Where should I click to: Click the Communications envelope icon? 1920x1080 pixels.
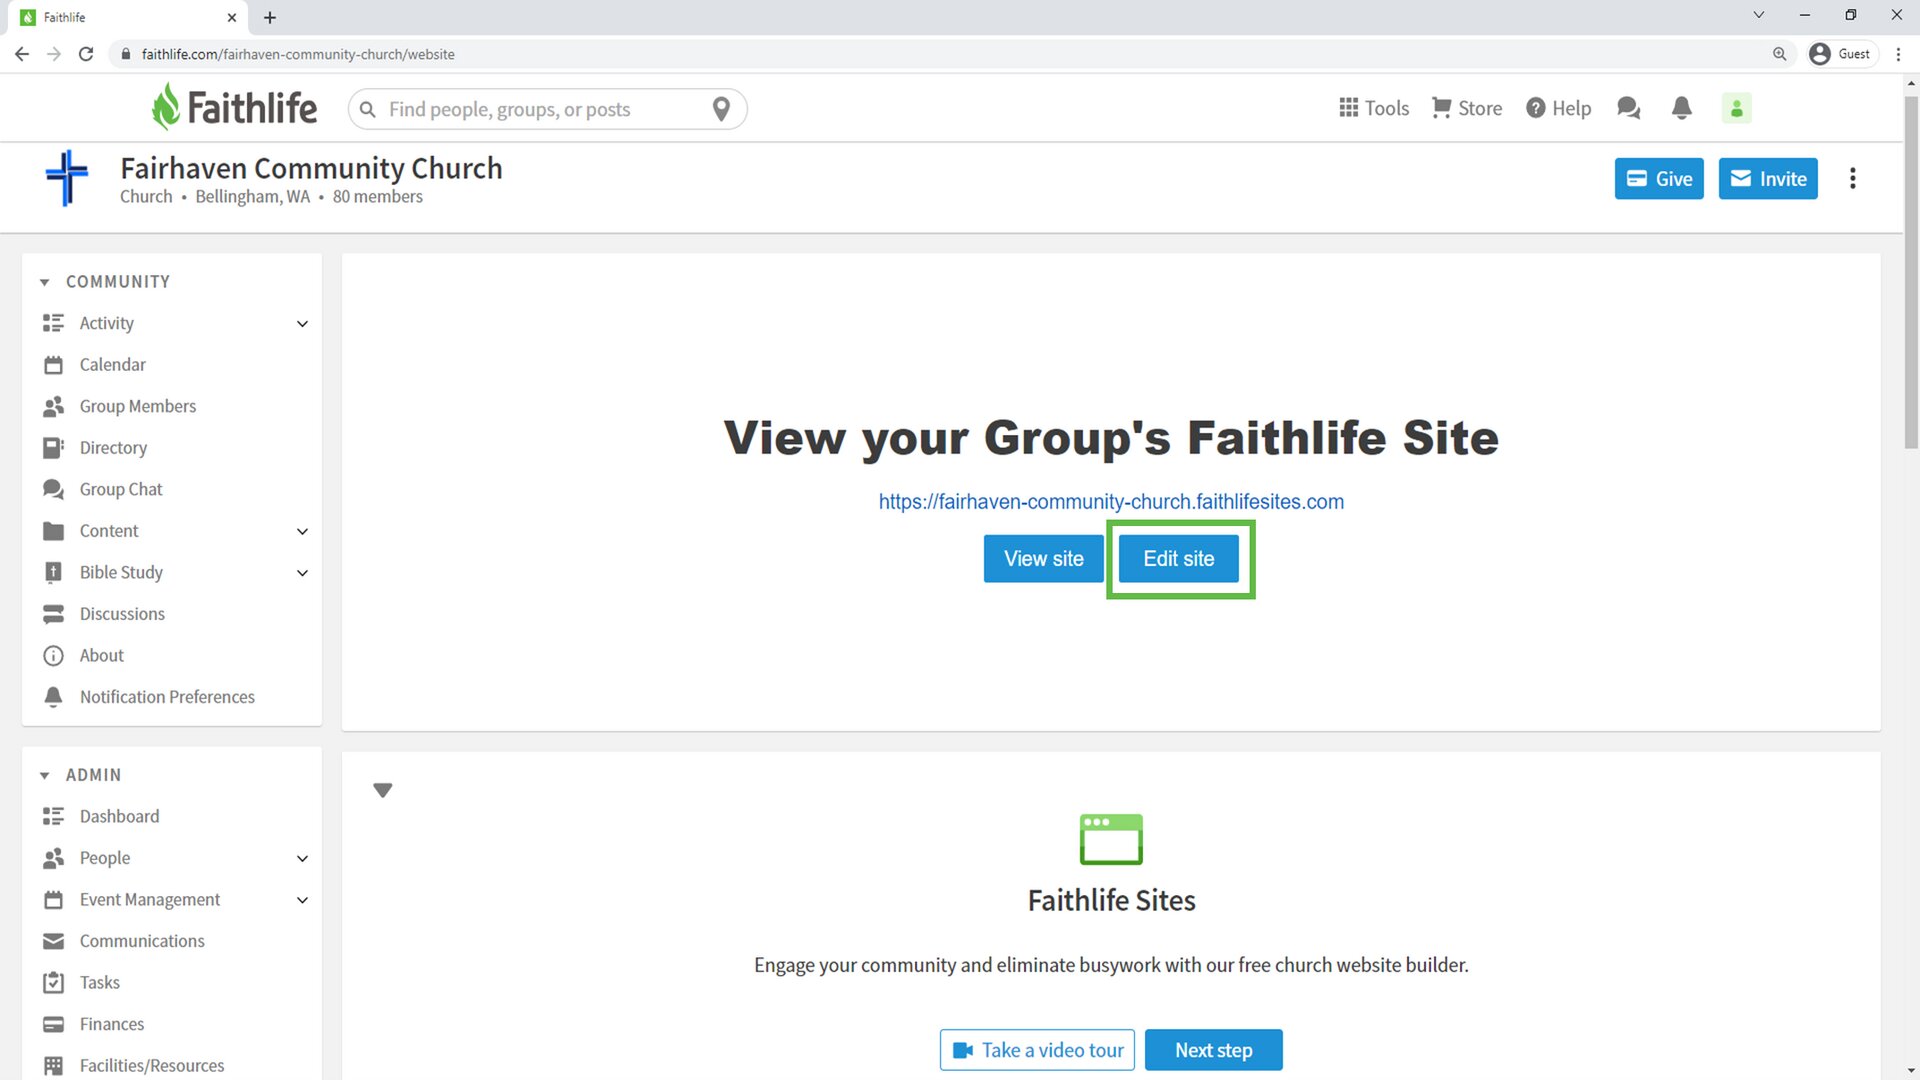[53, 941]
